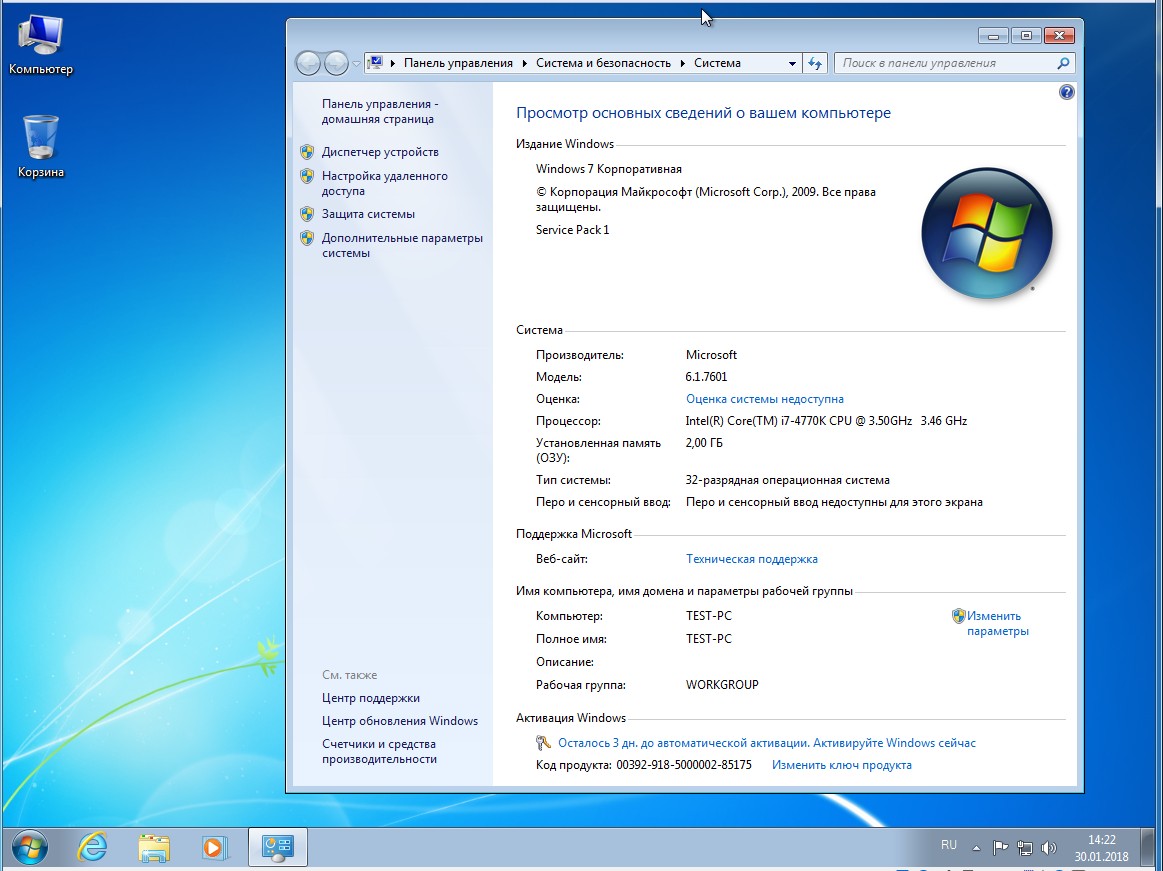The image size is (1163, 871).
Task: Open Центр обновления Windows link
Action: (400, 721)
